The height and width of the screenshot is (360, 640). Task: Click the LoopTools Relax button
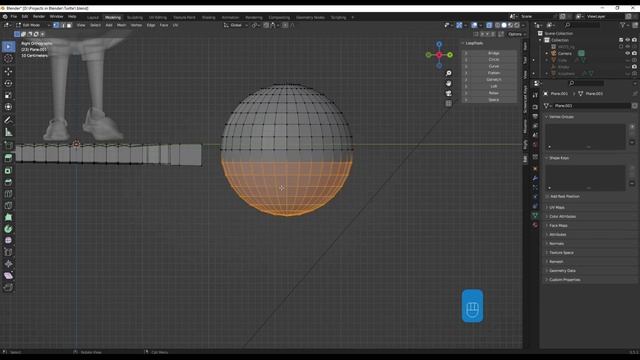pyautogui.click(x=493, y=93)
